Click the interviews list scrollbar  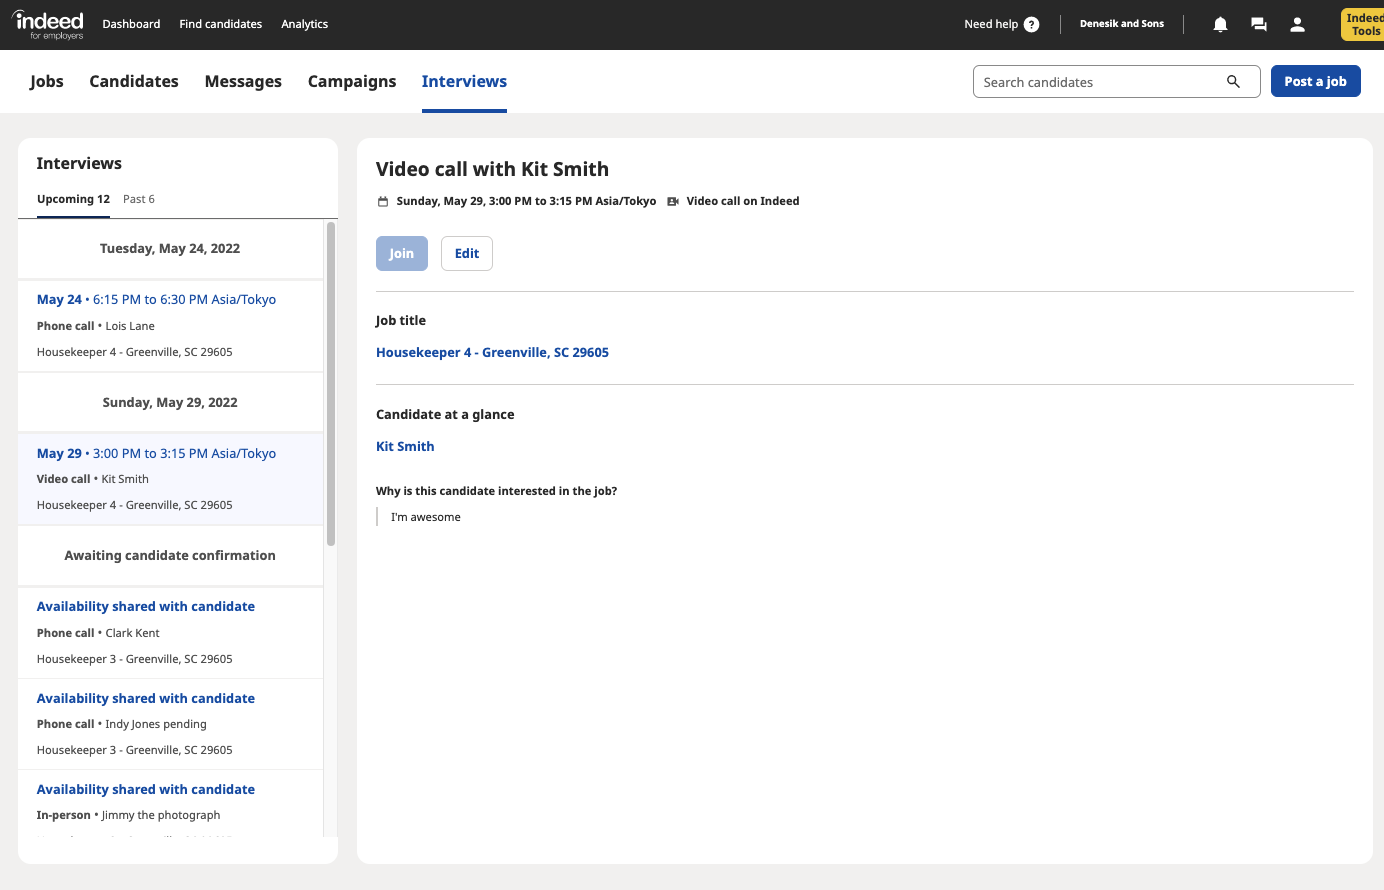331,384
